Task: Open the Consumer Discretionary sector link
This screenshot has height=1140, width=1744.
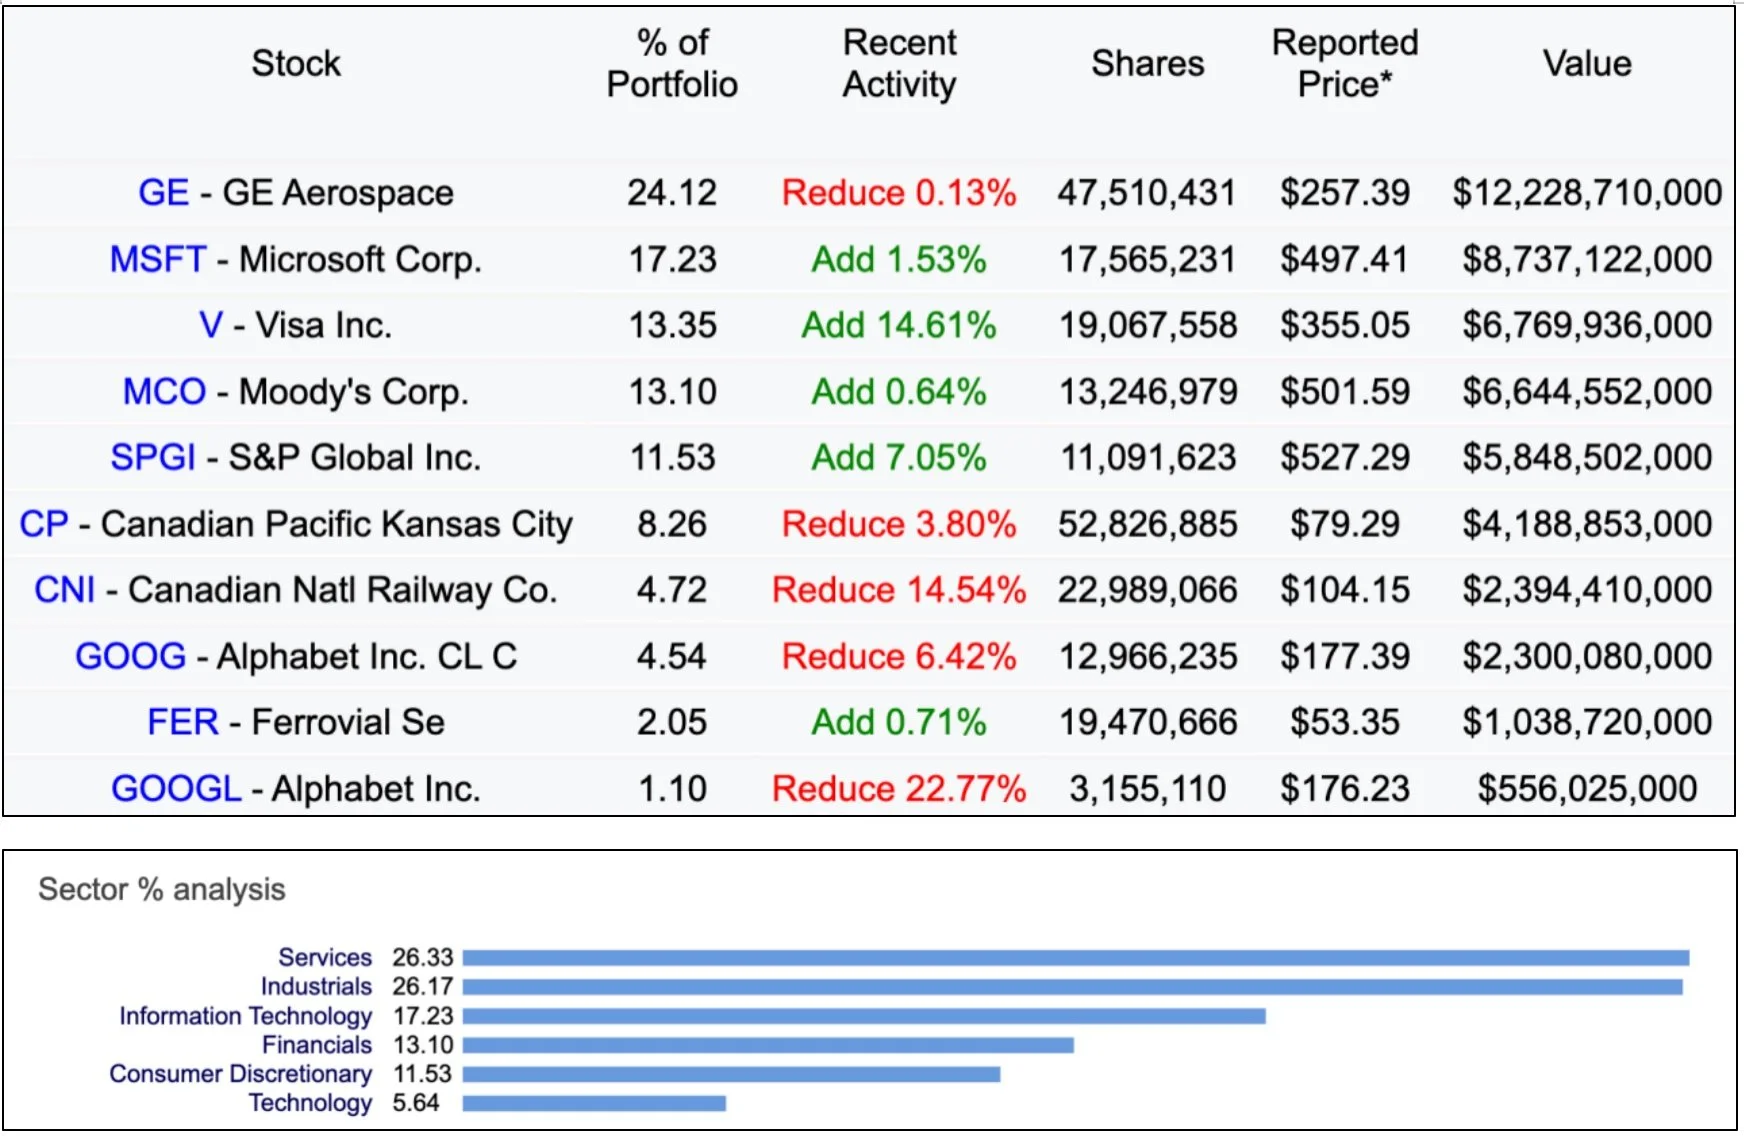Action: (240, 1073)
